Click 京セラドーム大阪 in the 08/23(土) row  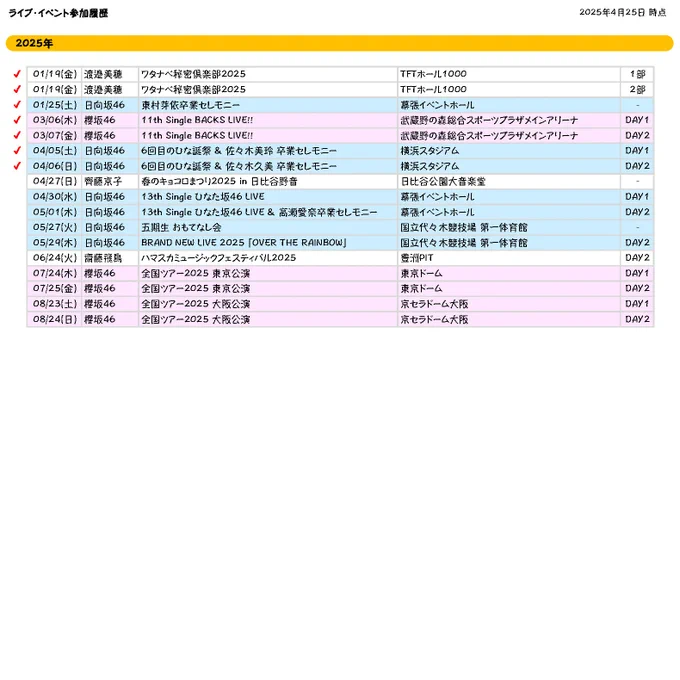(434, 304)
